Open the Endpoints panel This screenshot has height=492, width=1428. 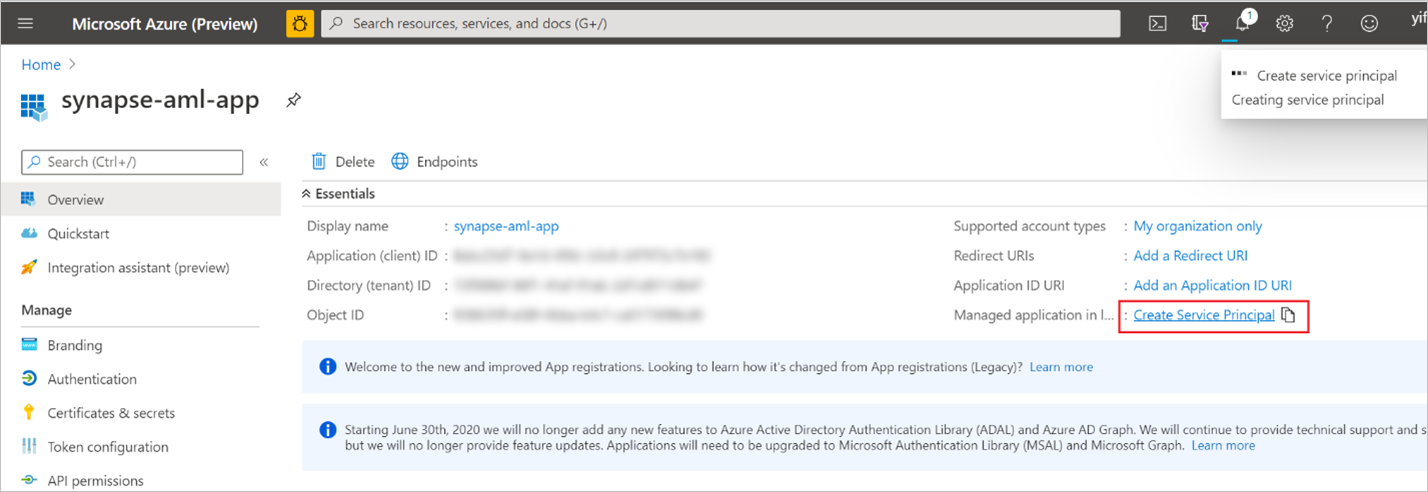tap(434, 162)
